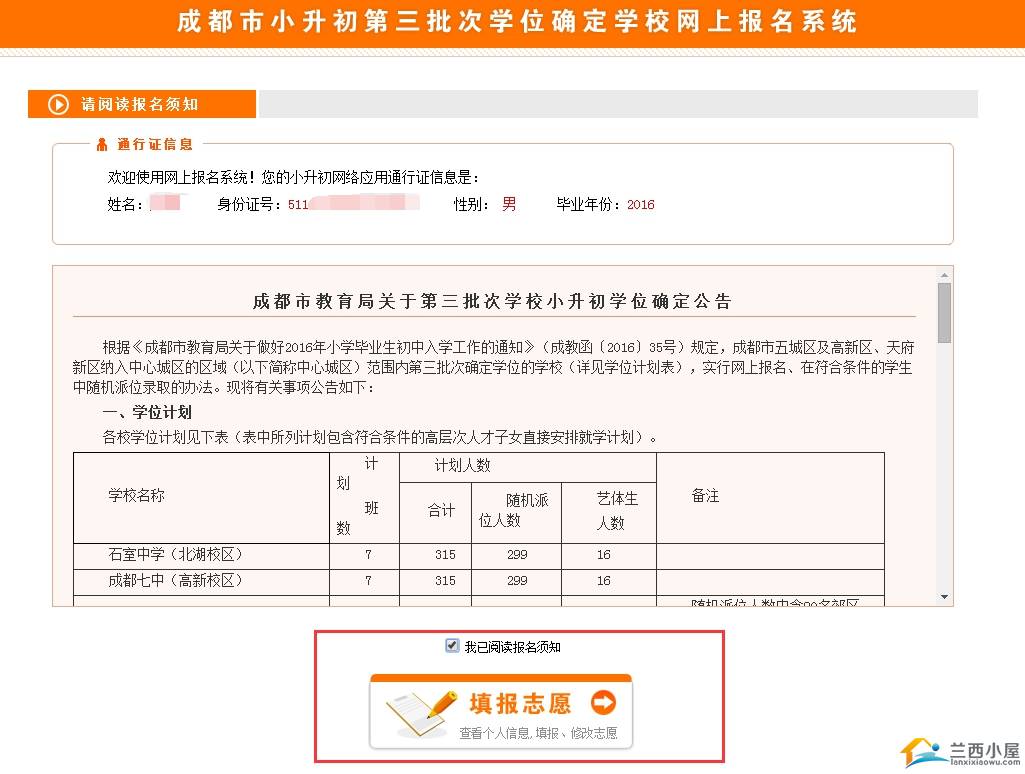The width and height of the screenshot is (1025, 774).
Task: Click the notice scrollbar's down arrow
Action: [944, 597]
